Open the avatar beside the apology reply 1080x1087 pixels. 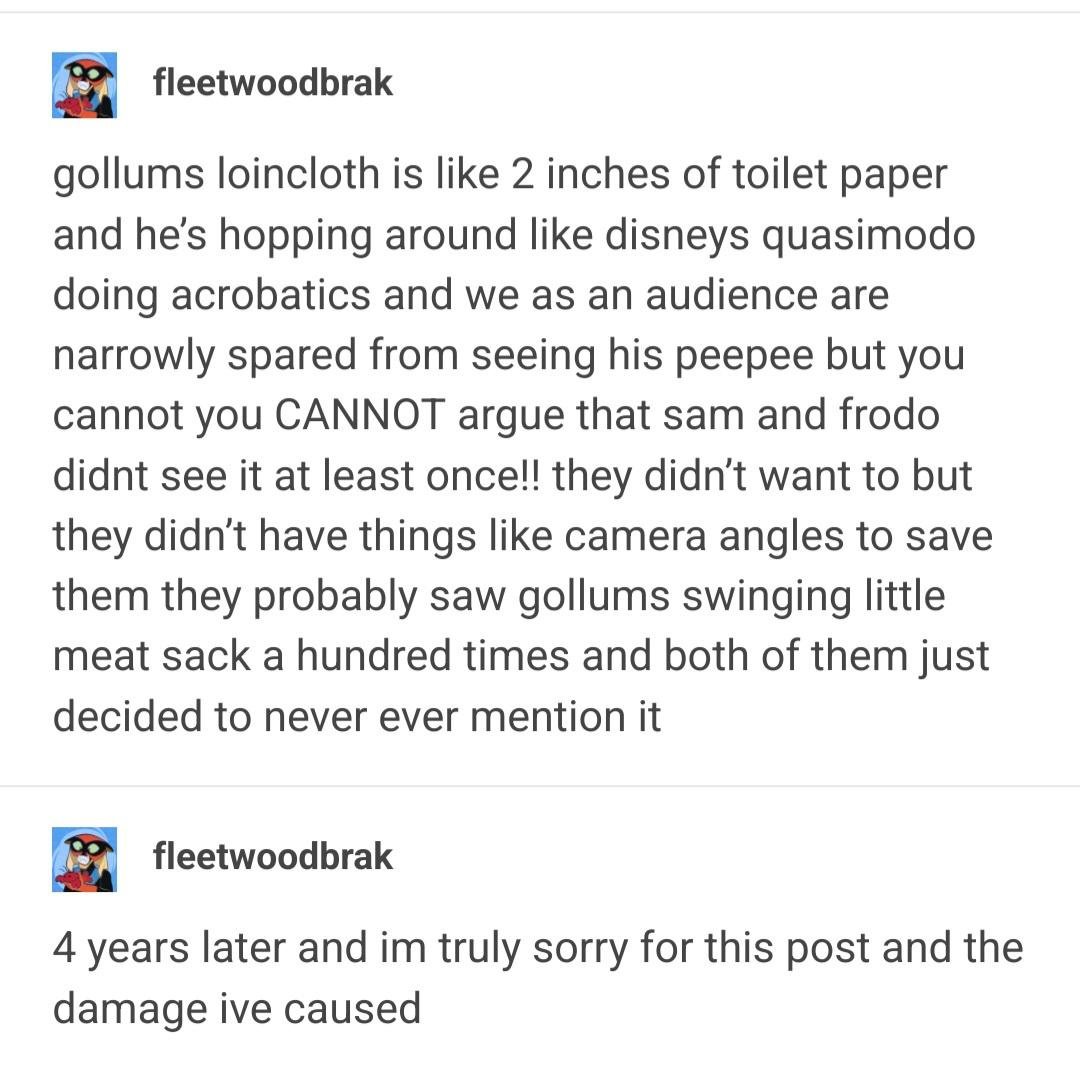(85, 859)
